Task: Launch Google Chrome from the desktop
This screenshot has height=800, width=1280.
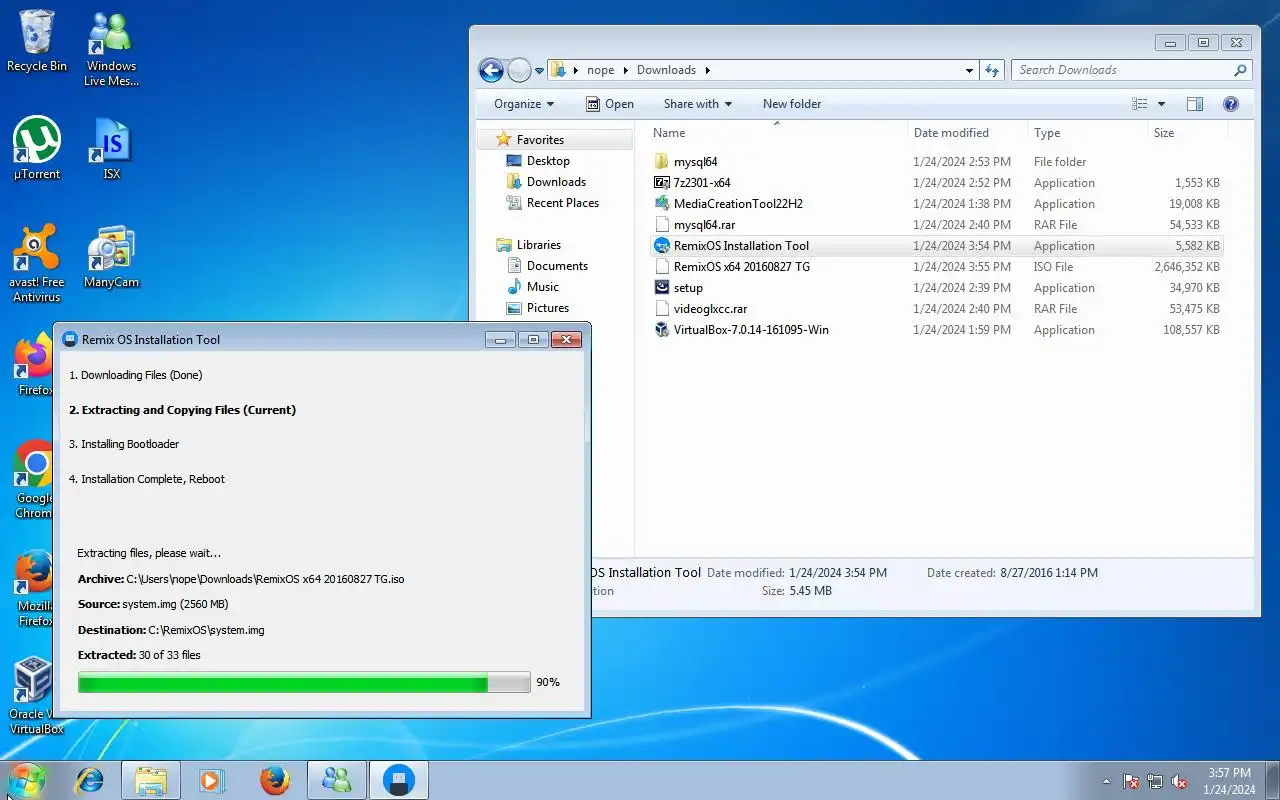Action: [33, 479]
